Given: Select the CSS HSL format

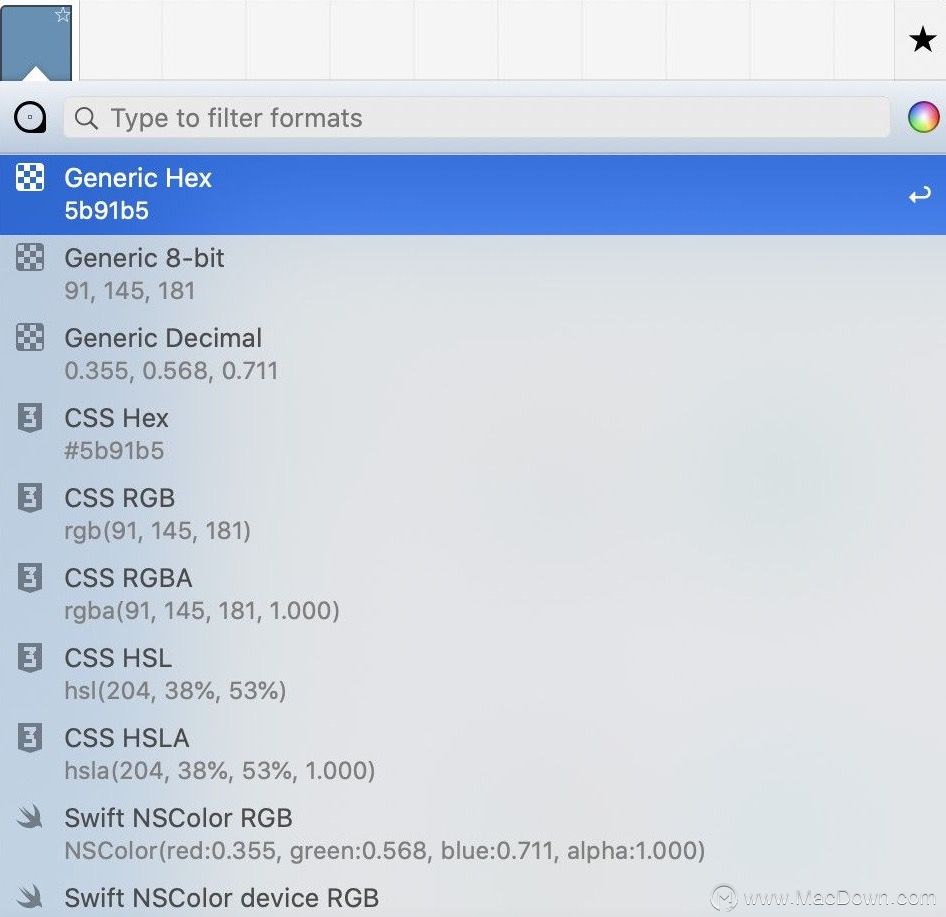Looking at the screenshot, I should tap(473, 674).
